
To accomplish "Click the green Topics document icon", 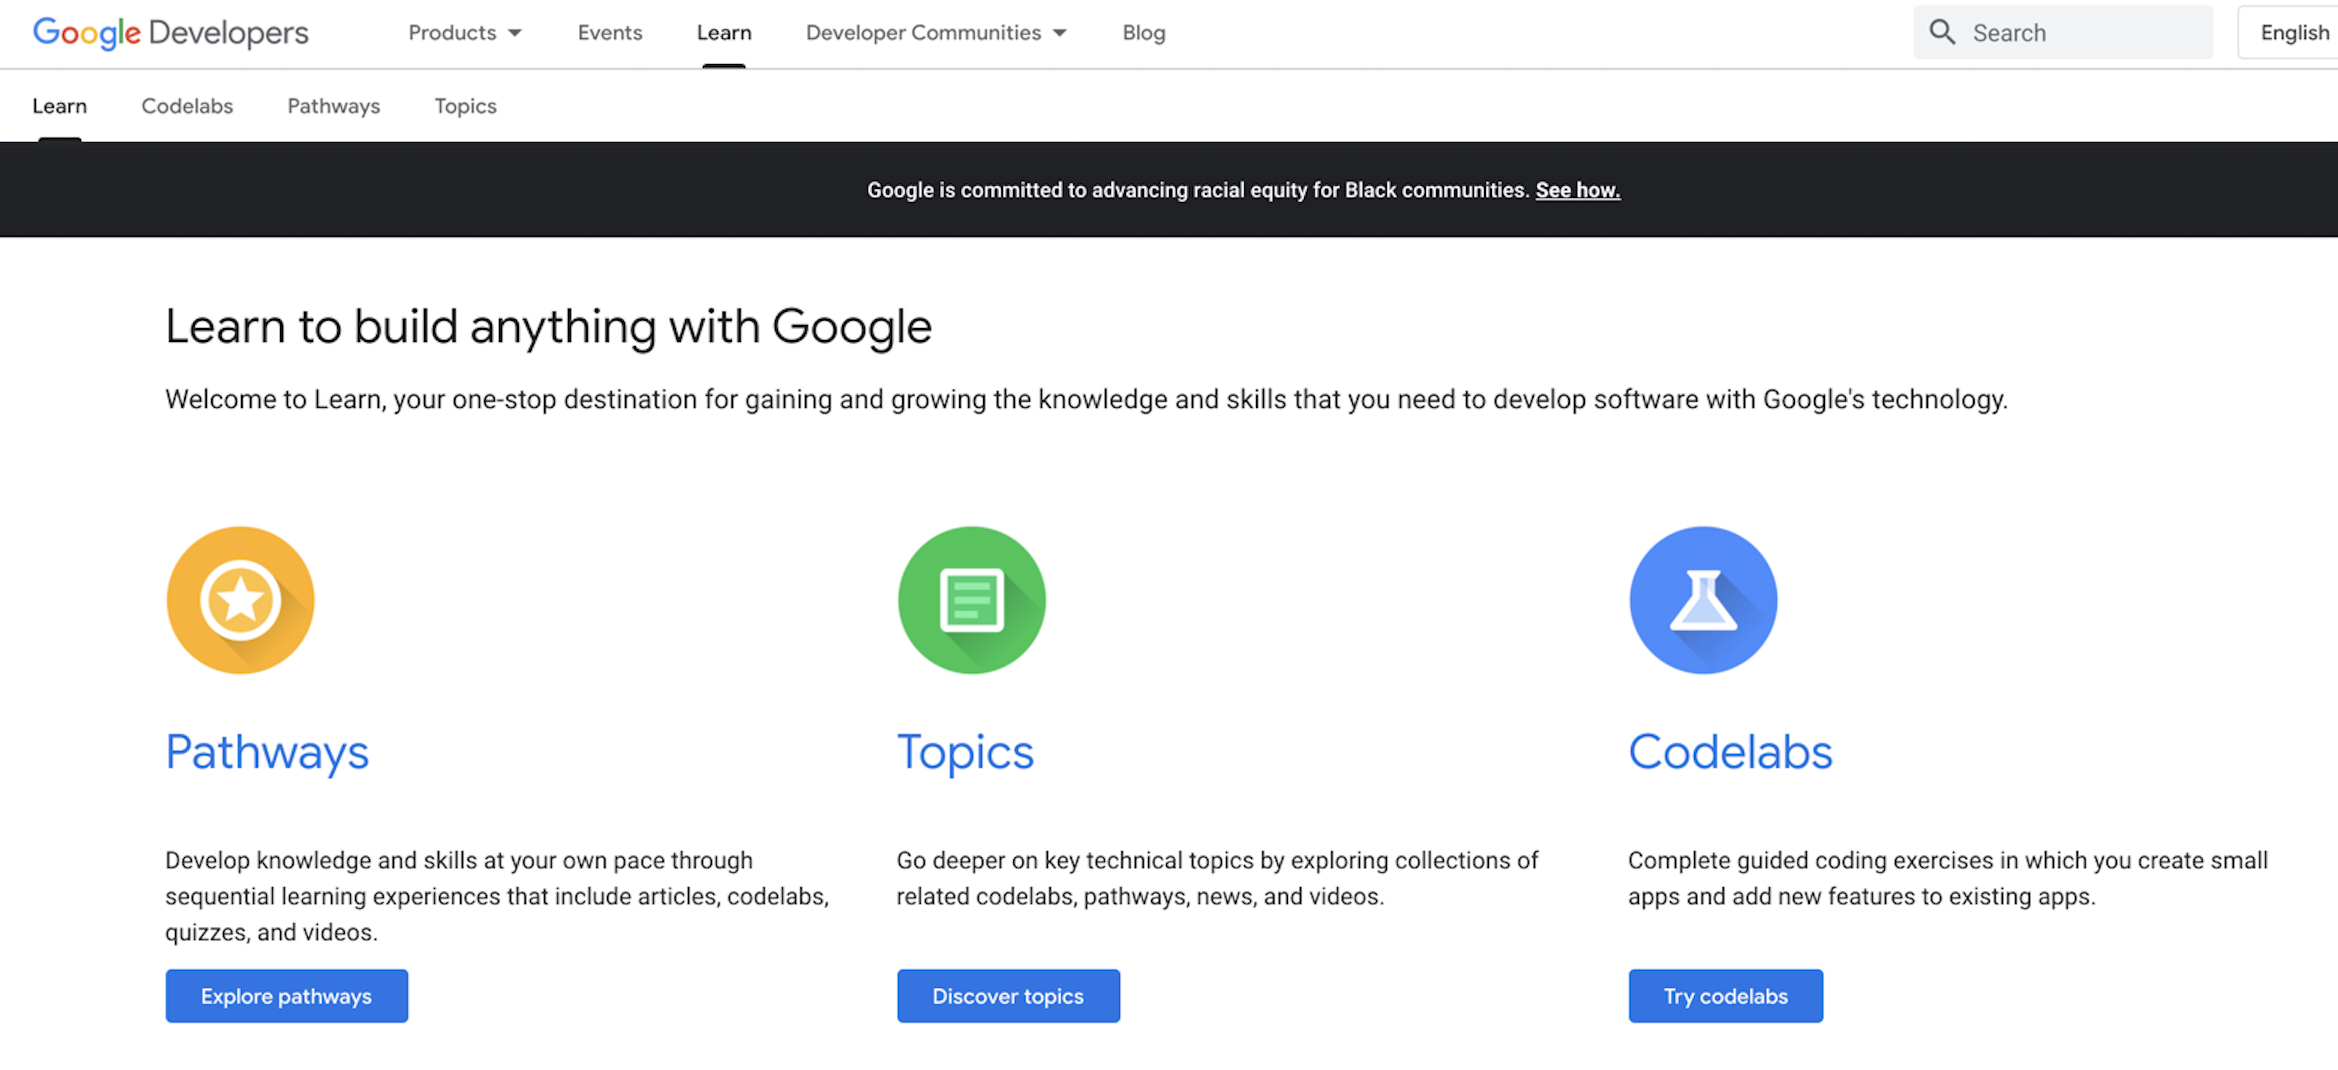I will point(971,600).
